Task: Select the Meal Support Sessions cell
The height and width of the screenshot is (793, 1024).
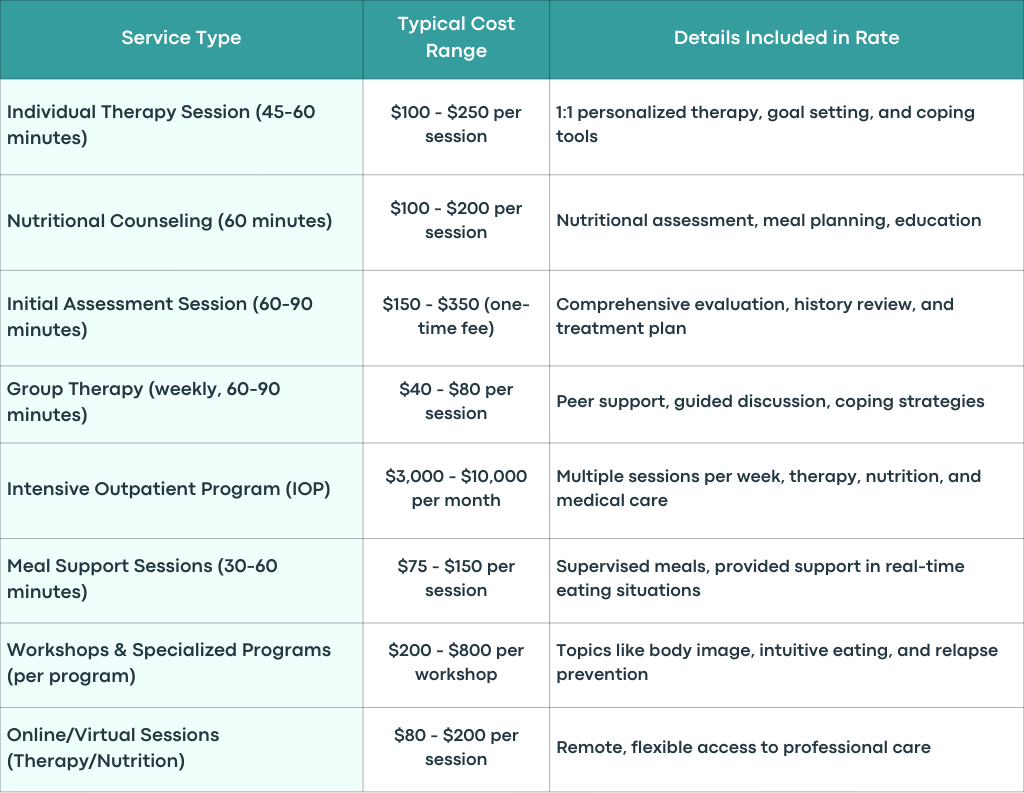Action: (181, 581)
